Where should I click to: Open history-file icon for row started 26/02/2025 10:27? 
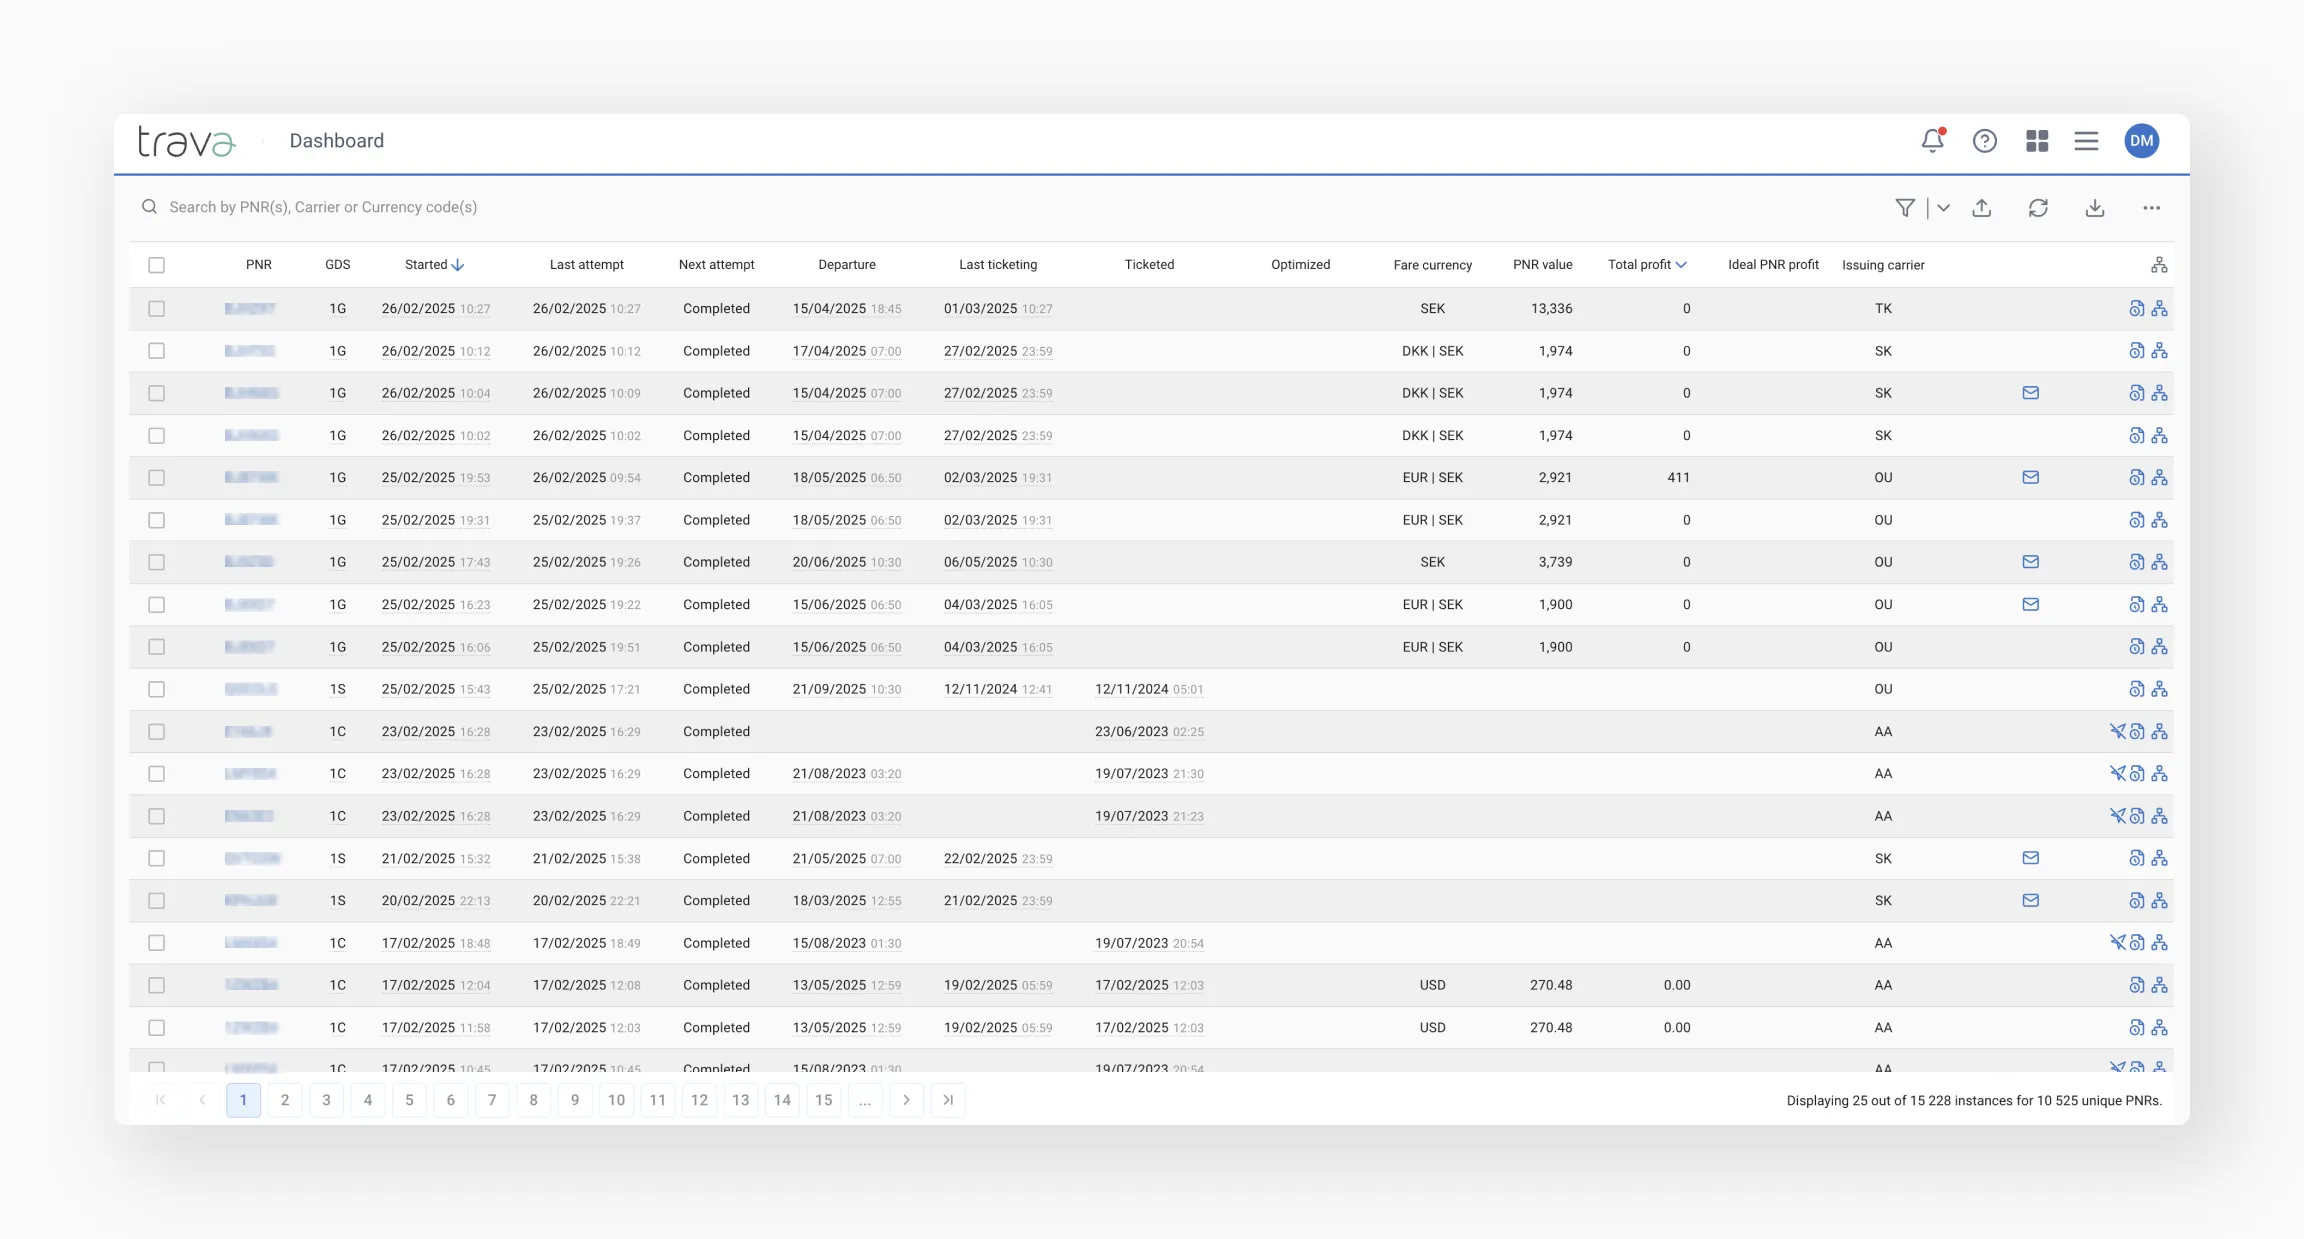pyautogui.click(x=2137, y=309)
